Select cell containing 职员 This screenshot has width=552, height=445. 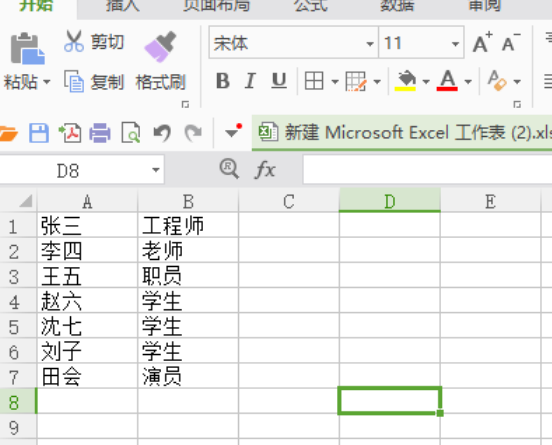point(188,276)
